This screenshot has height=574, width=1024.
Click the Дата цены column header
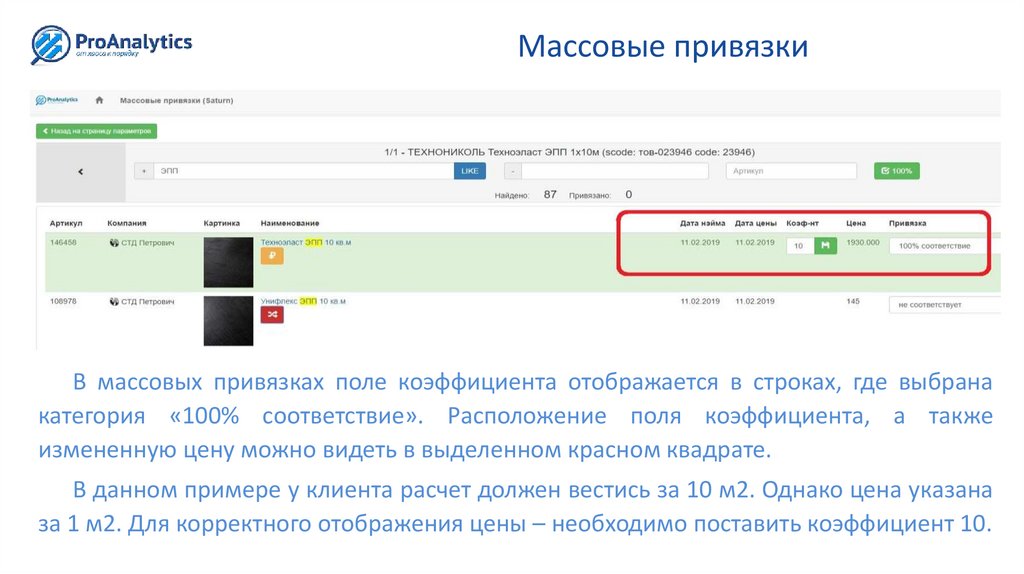point(756,223)
